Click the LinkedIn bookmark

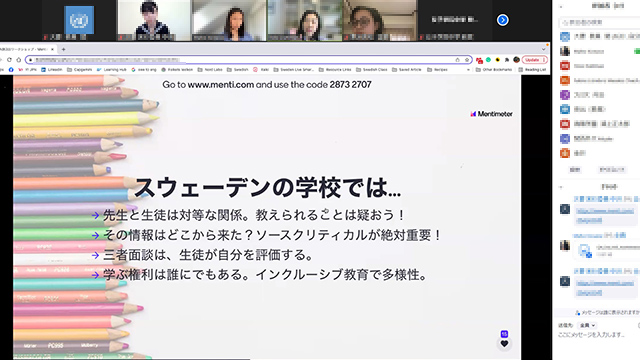pos(51,70)
